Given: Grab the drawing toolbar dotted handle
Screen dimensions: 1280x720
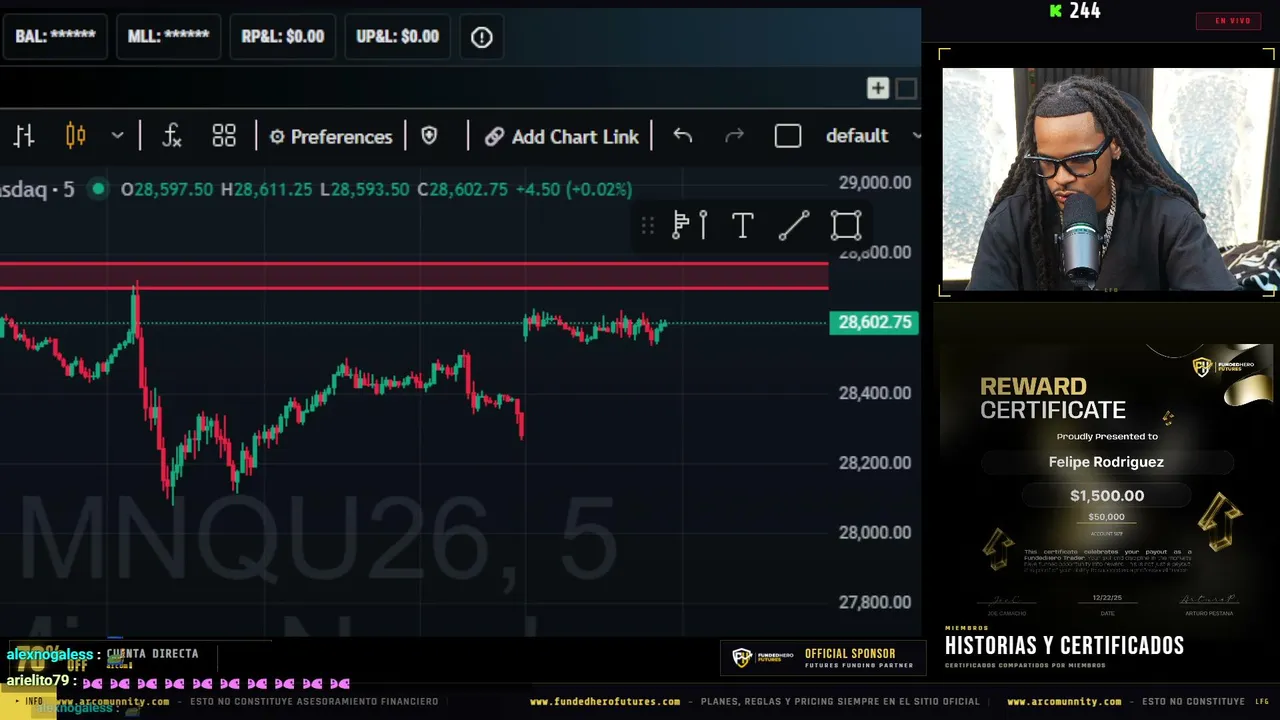Looking at the screenshot, I should pyautogui.click(x=648, y=226).
